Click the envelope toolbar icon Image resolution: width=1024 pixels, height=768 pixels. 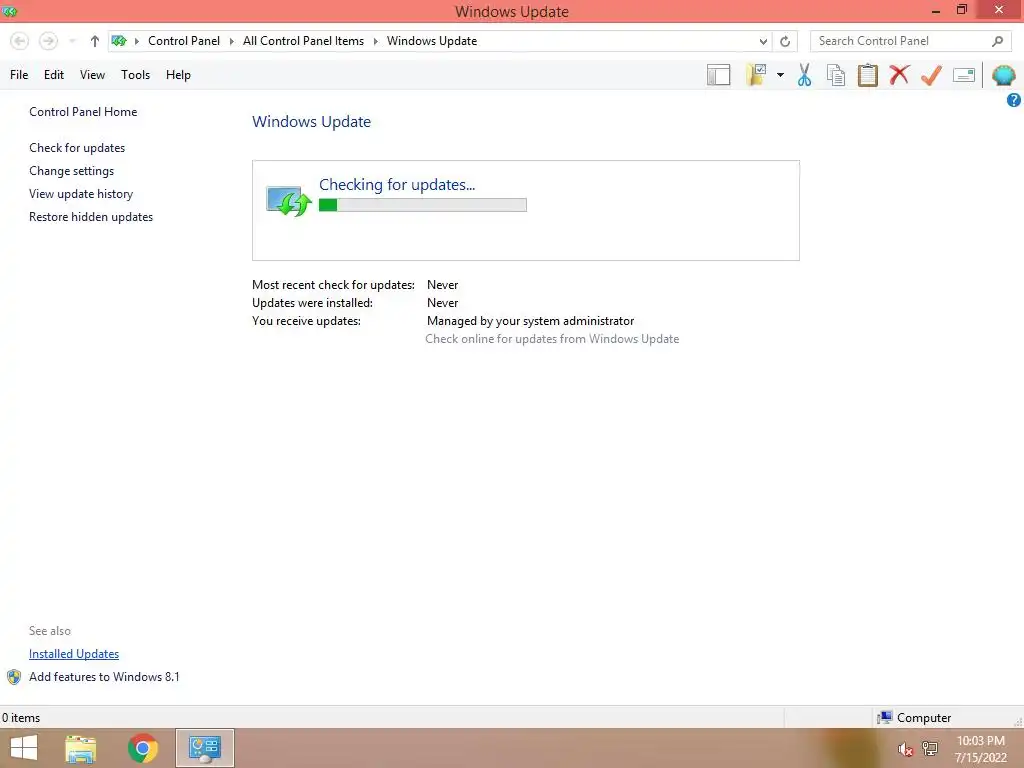(x=964, y=75)
